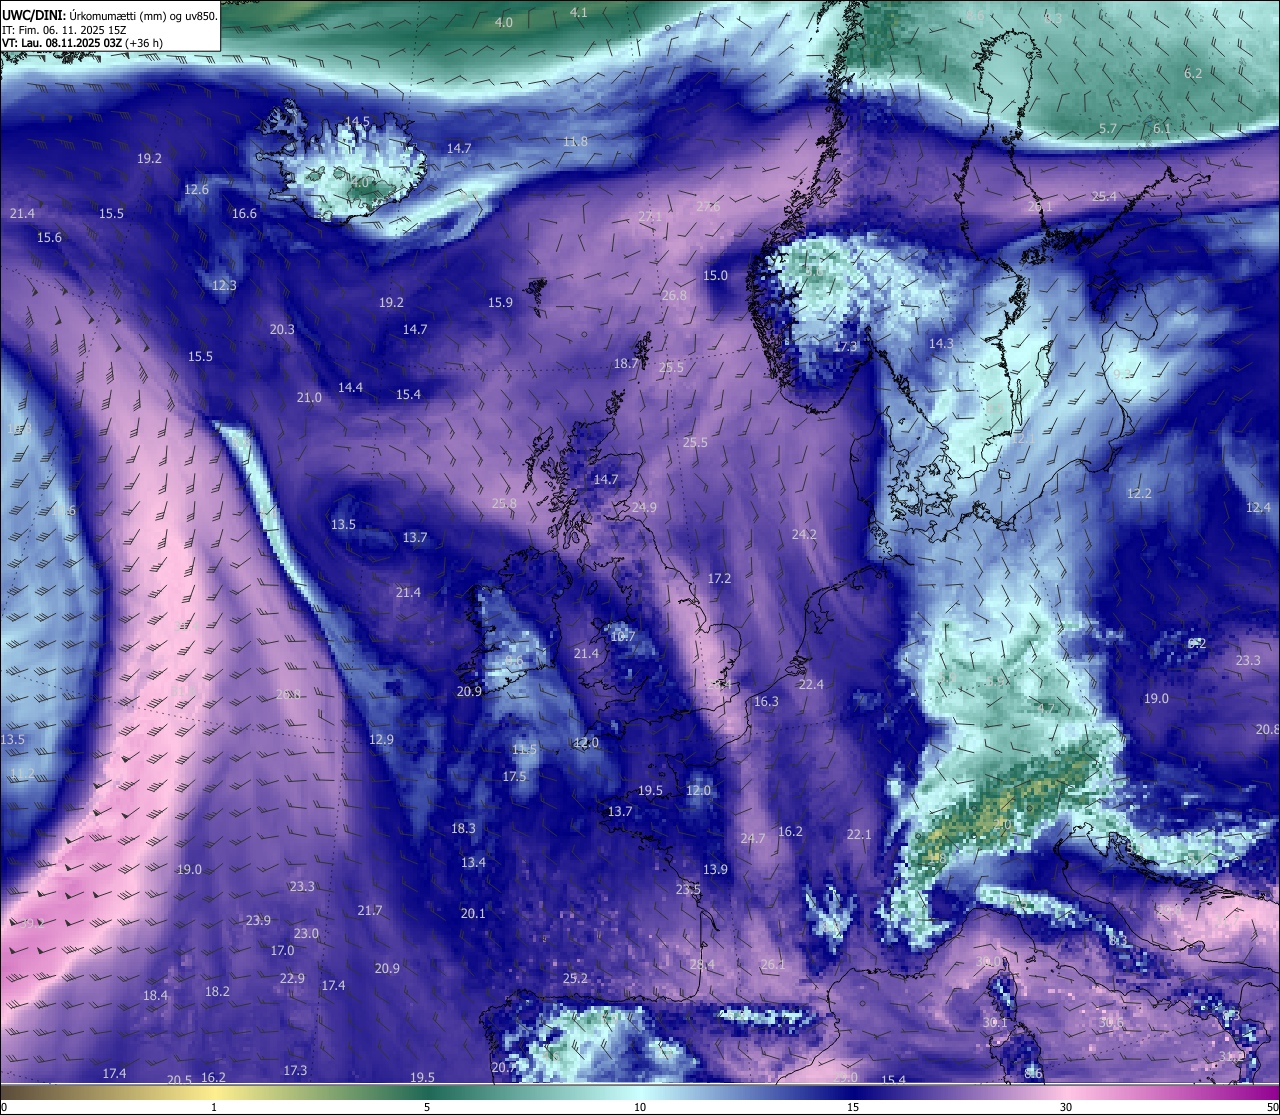Click the value 25.2 north of Spain

pos(575,978)
